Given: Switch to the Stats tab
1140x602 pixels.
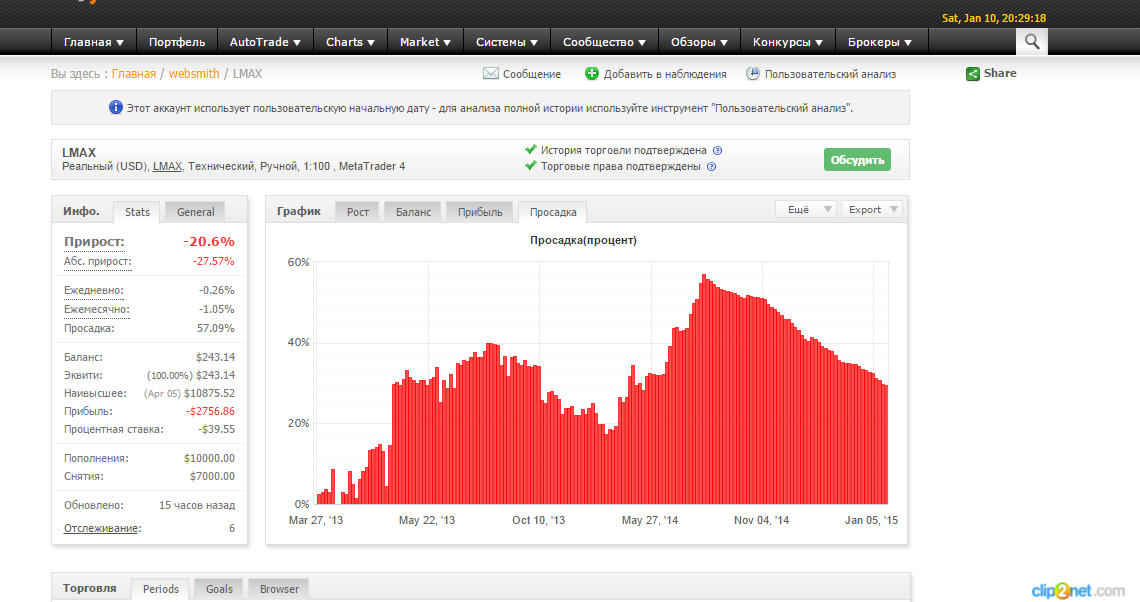Looking at the screenshot, I should pos(137,212).
